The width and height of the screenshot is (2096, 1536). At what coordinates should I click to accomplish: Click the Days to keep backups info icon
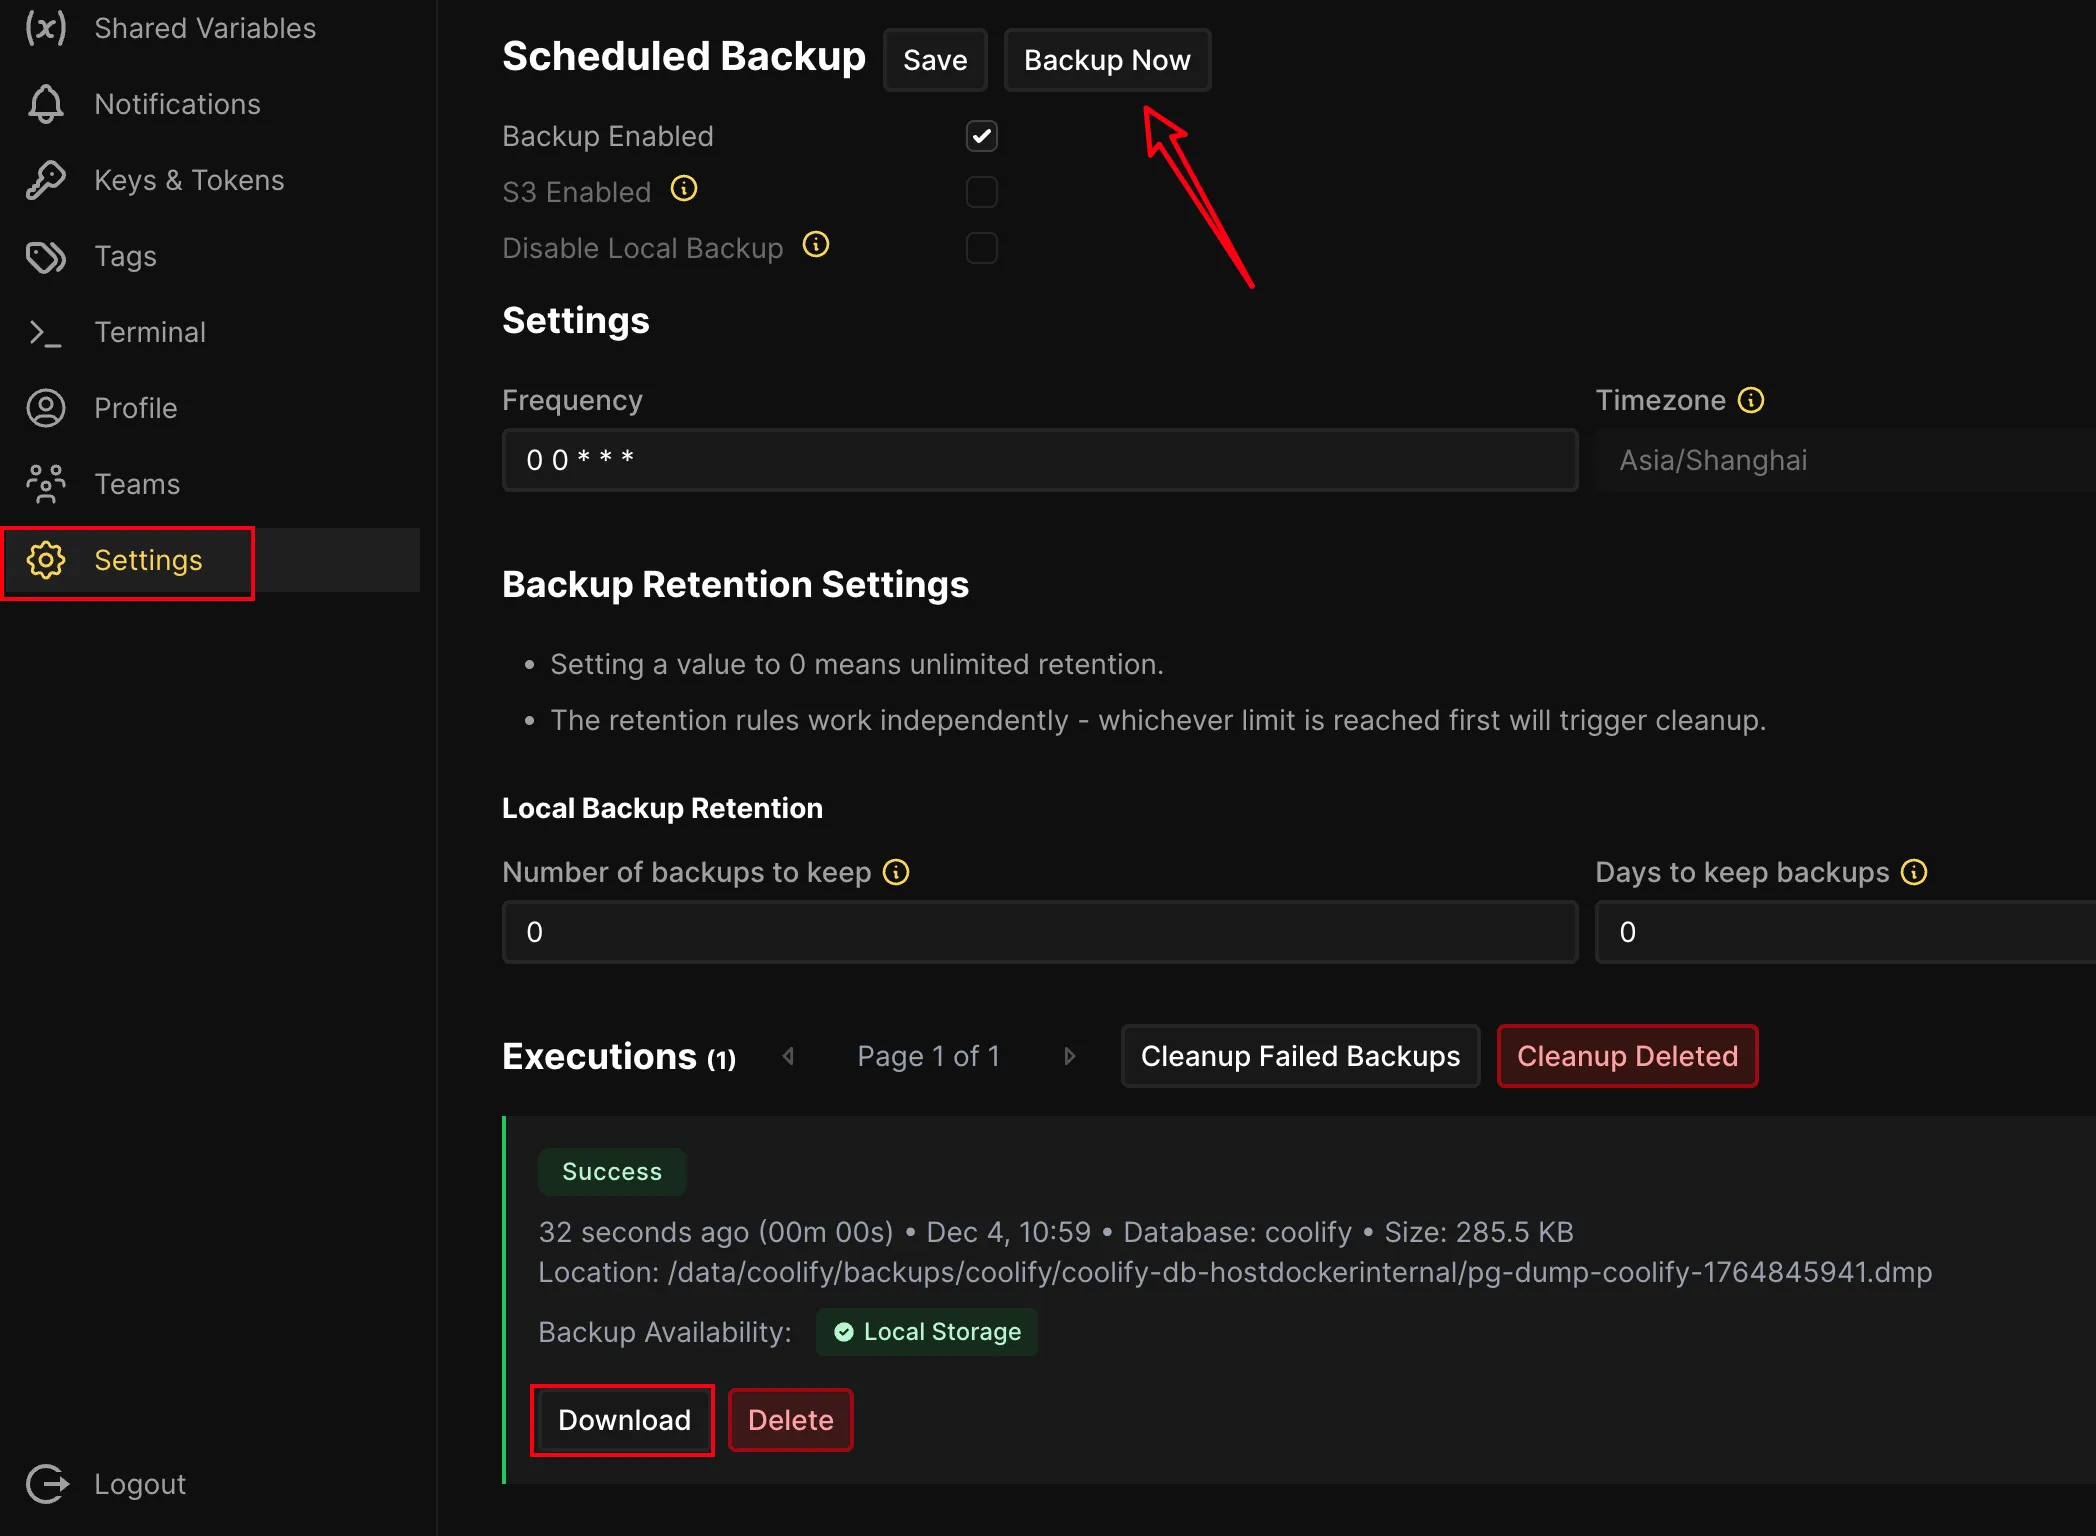point(1915,872)
